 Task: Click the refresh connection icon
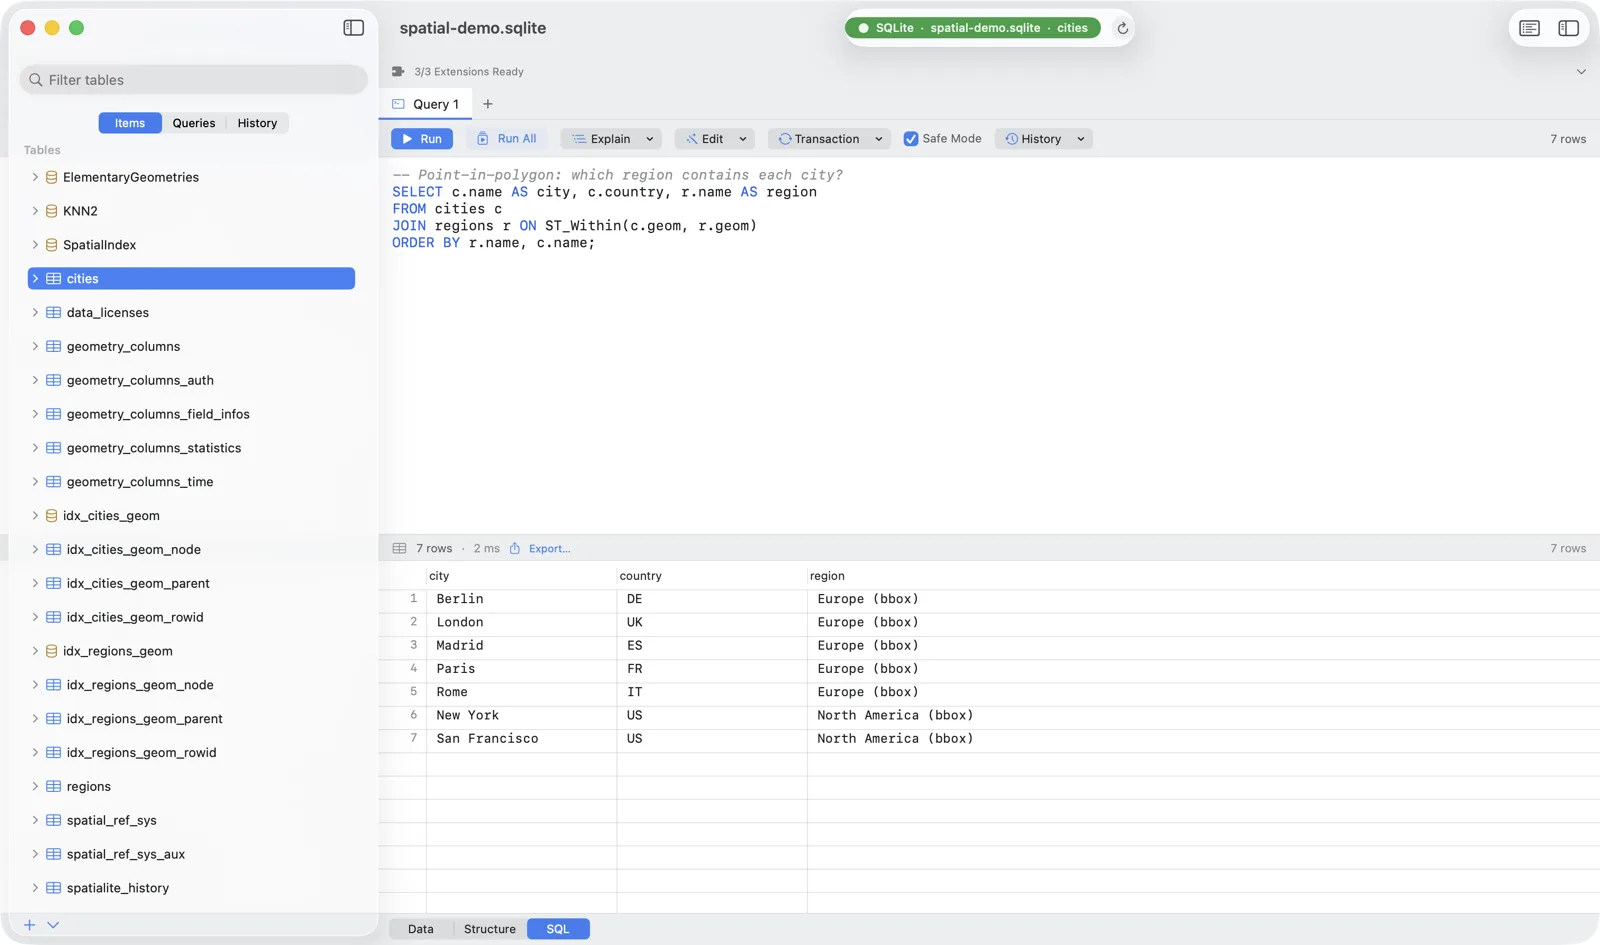pos(1122,28)
